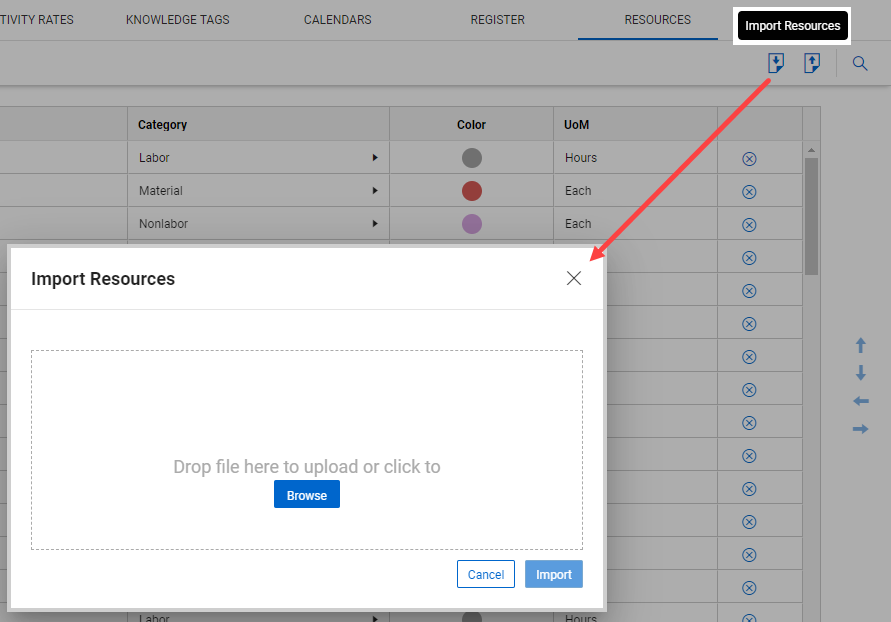The image size is (891, 622).
Task: Pick the red color swatch for Material
Action: coord(472,191)
